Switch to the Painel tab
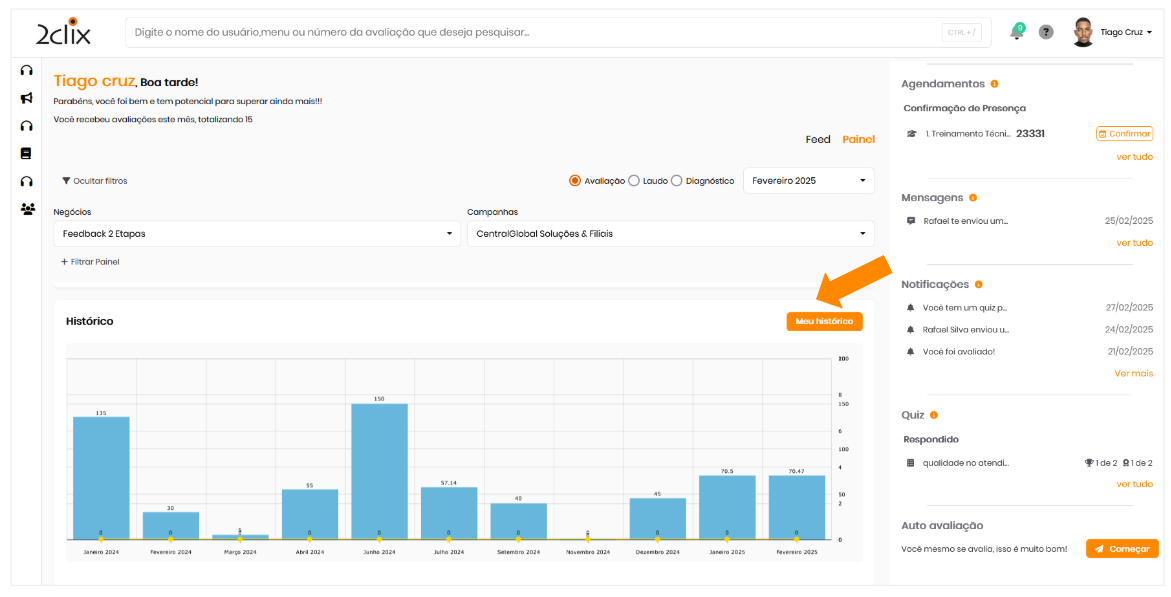Screen dimensions: 1171x597 (858, 140)
